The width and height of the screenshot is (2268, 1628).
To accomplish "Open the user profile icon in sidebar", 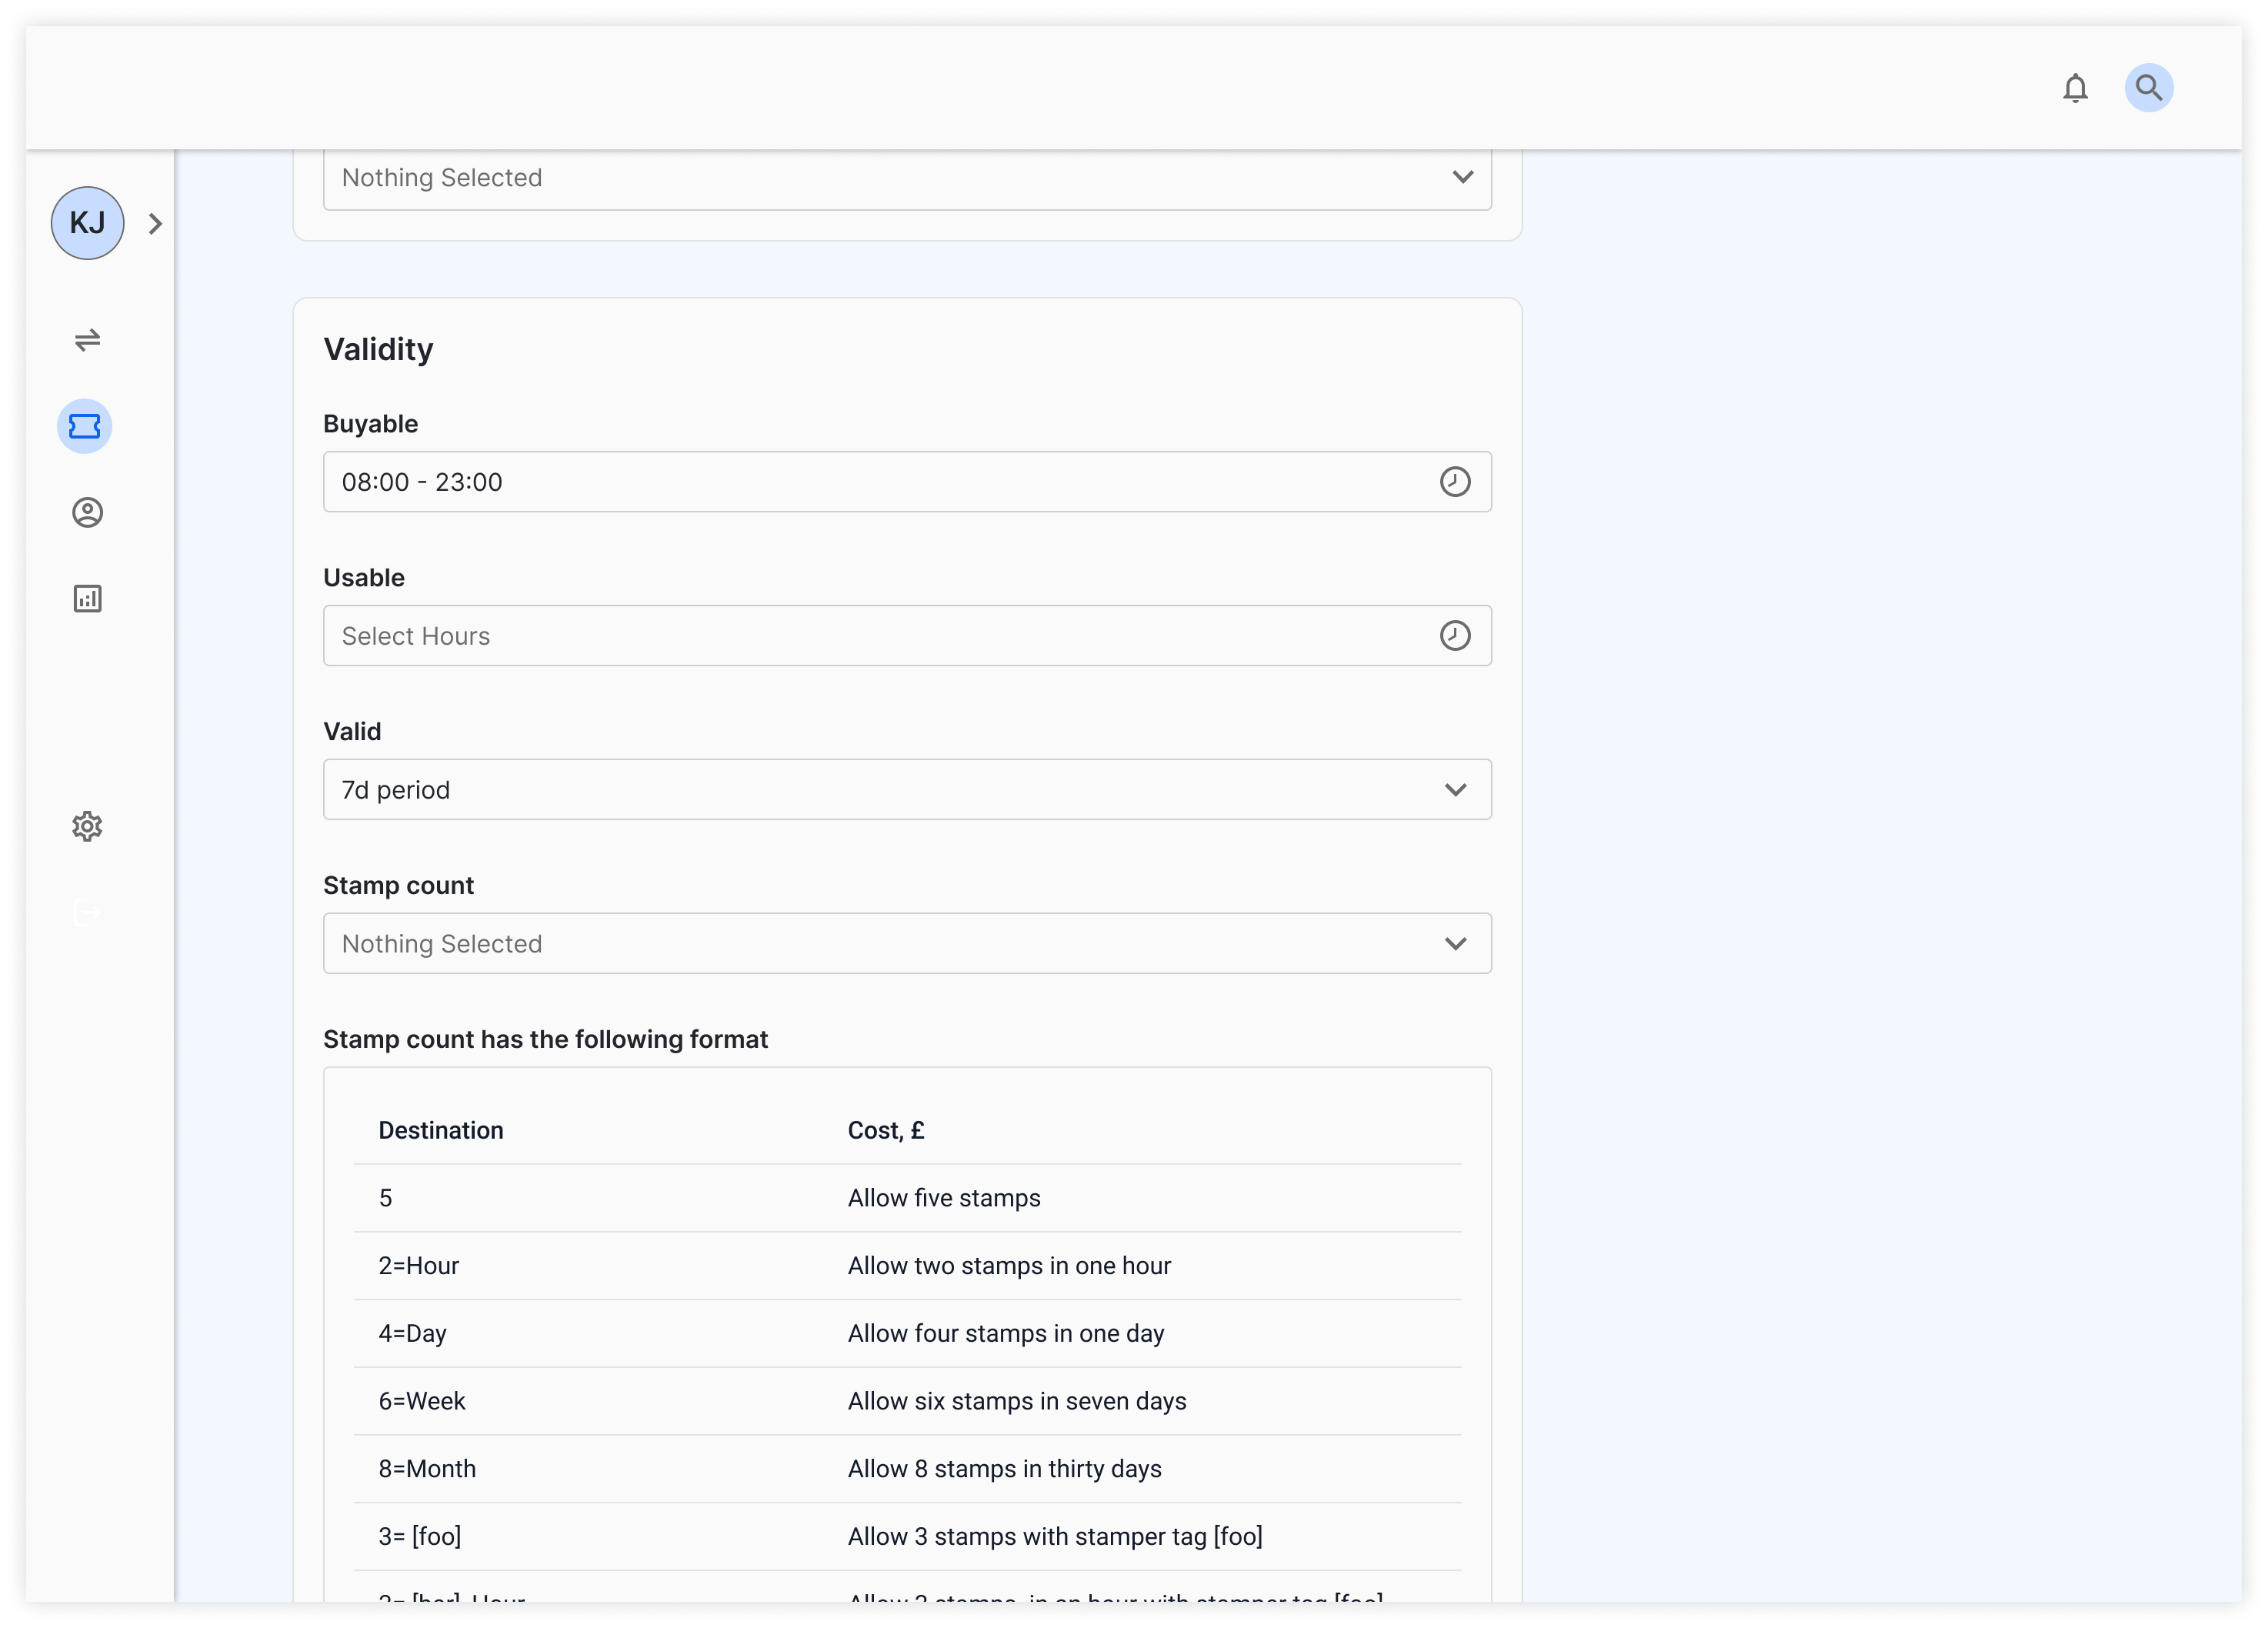I will (x=88, y=513).
